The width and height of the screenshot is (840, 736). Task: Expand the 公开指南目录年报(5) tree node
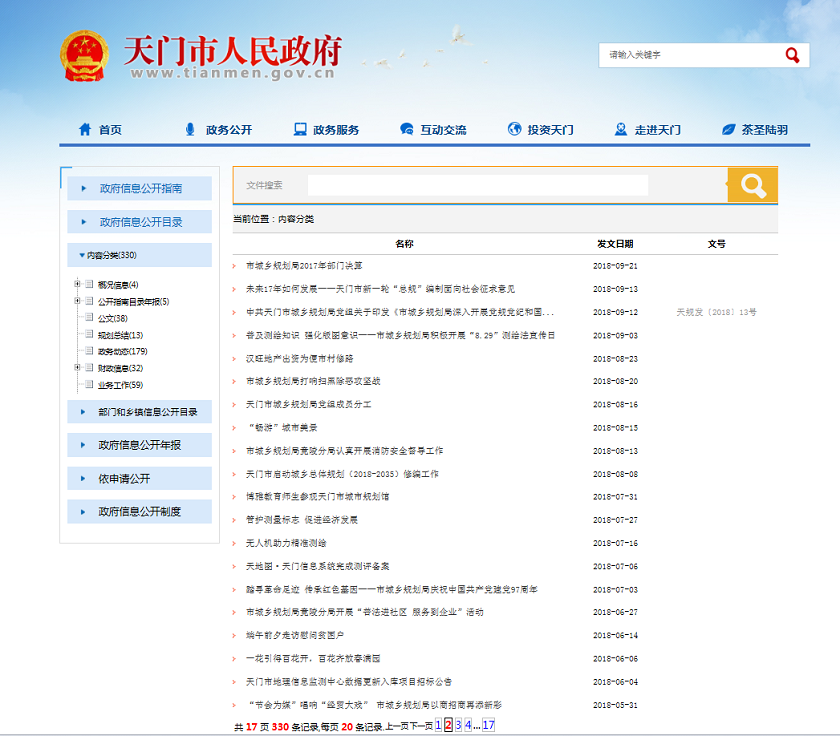pyautogui.click(x=77, y=301)
